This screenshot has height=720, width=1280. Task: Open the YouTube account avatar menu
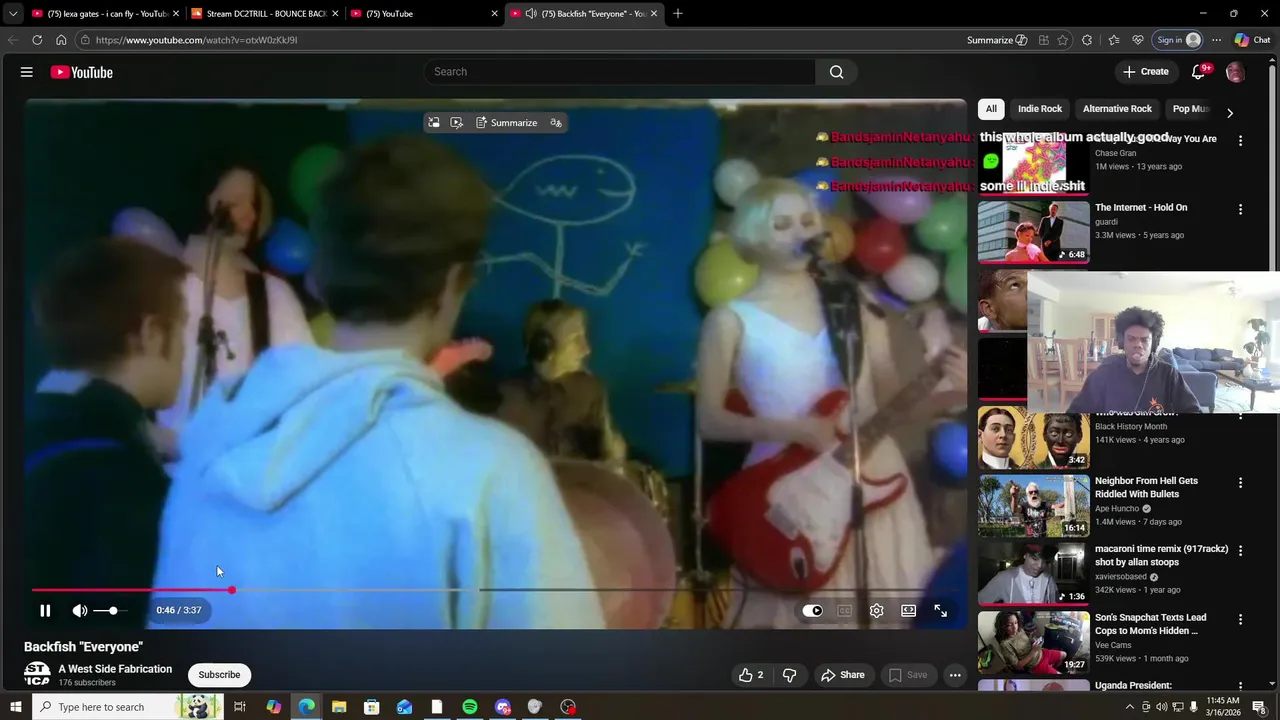(1235, 72)
